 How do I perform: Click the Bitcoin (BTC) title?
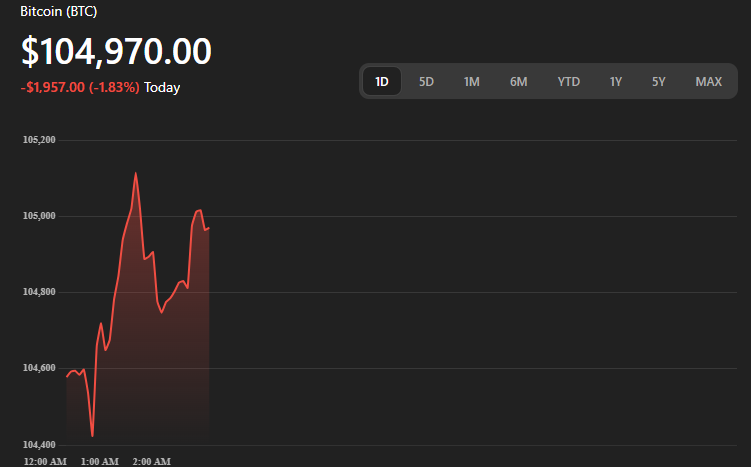click(59, 11)
